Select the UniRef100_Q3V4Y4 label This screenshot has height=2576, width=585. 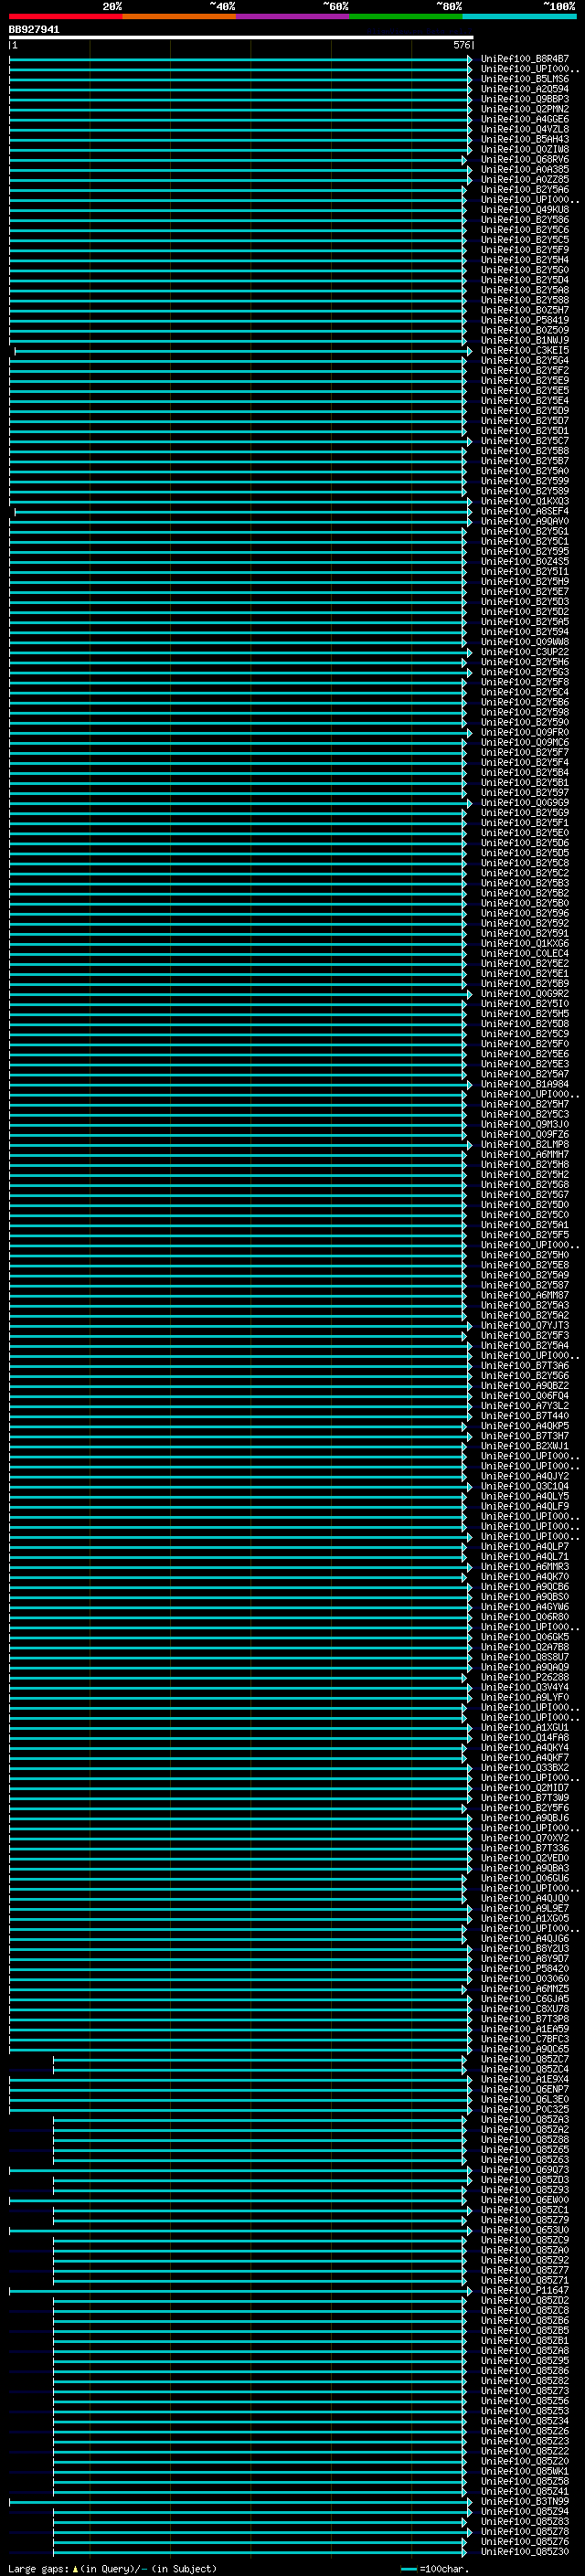(525, 1687)
